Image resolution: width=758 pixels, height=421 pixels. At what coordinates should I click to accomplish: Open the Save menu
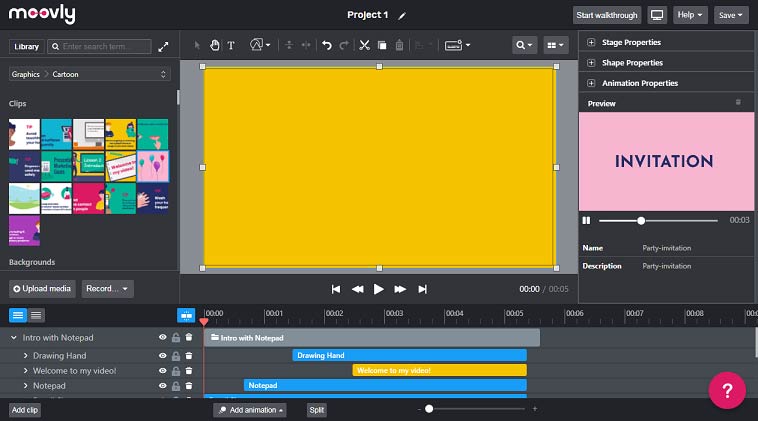(x=730, y=15)
